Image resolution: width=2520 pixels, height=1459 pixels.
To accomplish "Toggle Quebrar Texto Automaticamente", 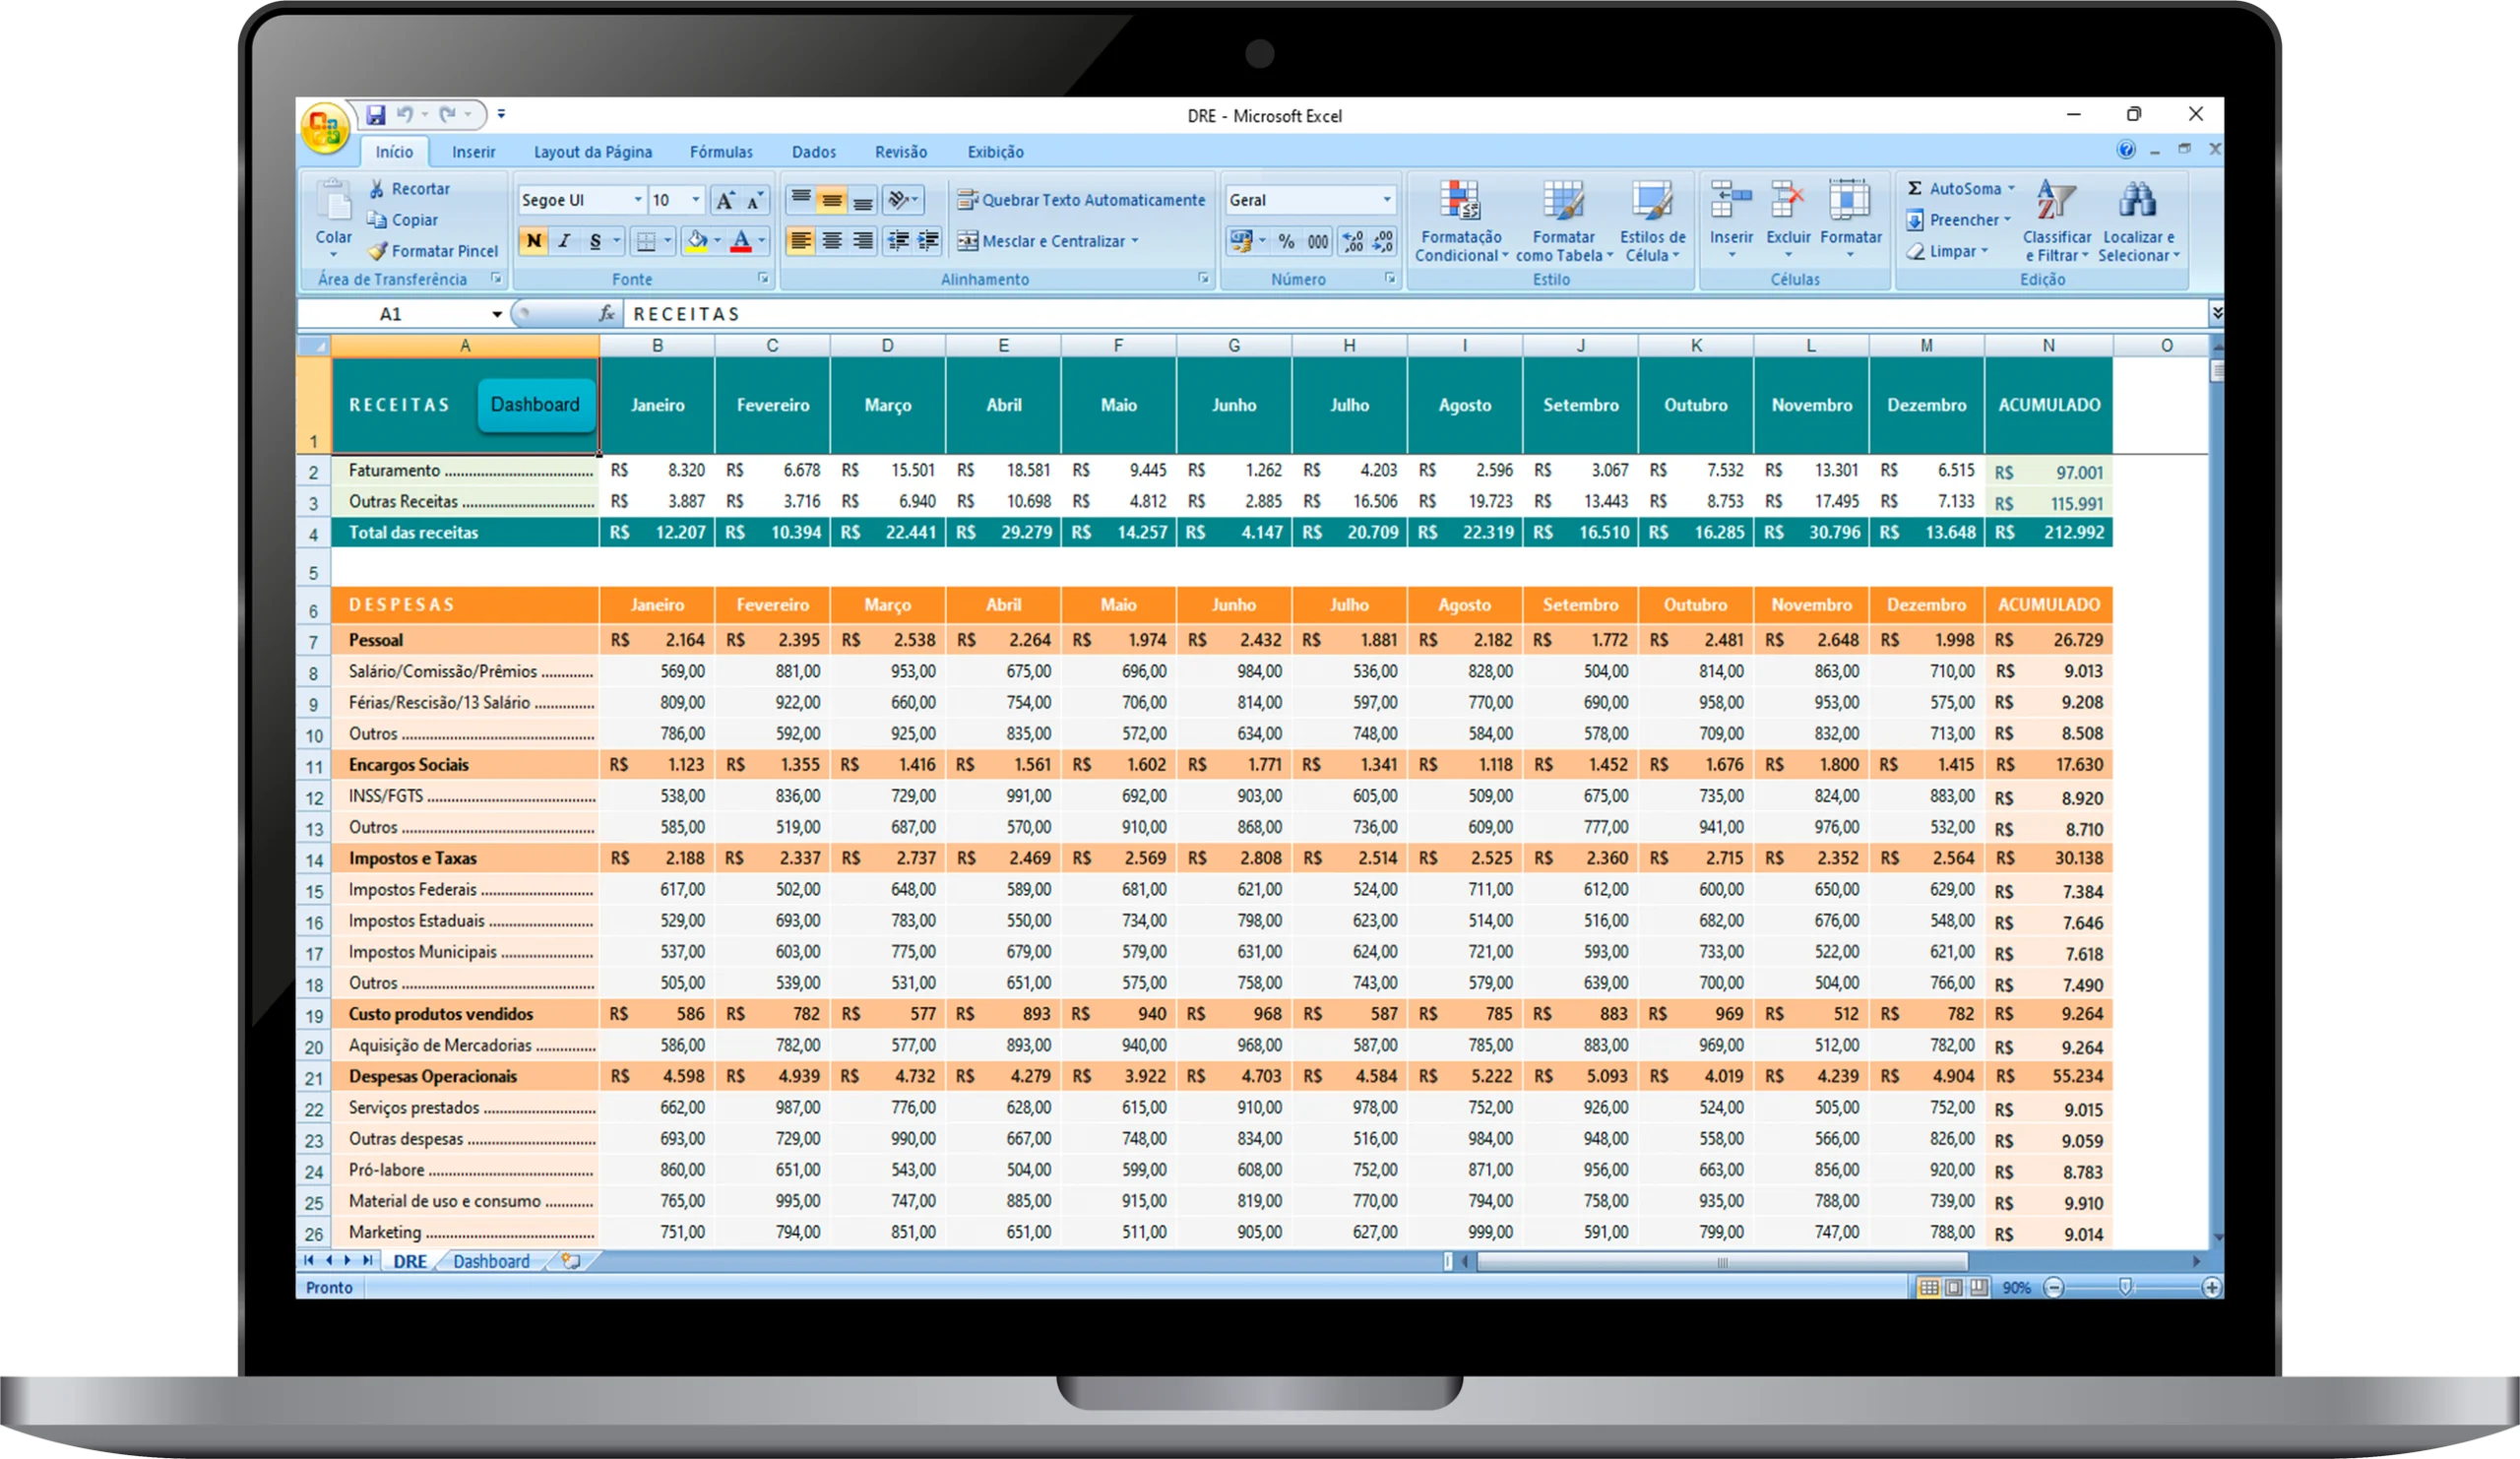I will click(1081, 200).
